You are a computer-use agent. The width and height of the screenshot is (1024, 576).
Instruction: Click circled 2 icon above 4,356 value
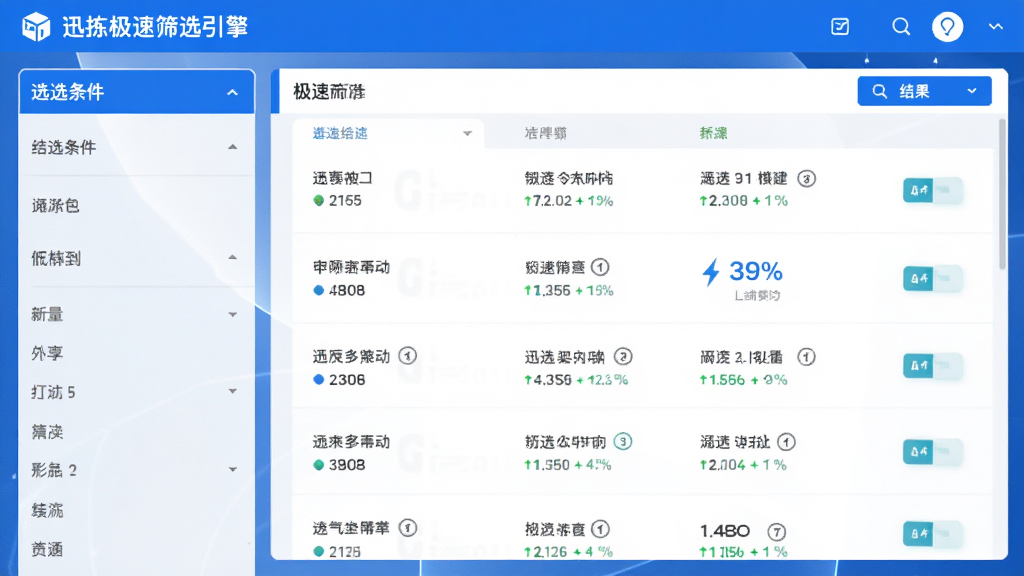pyautogui.click(x=623, y=357)
